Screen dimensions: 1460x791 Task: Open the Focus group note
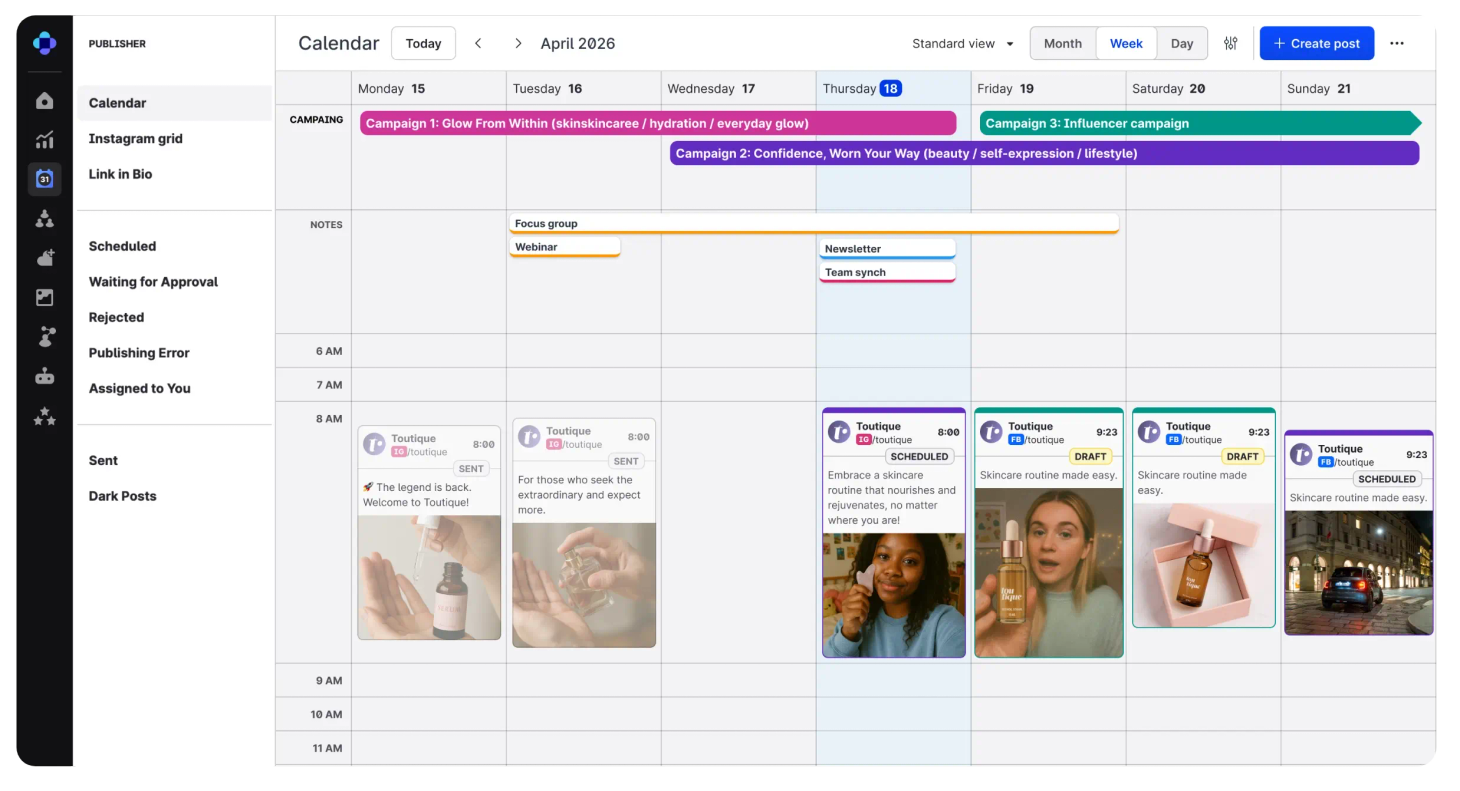(814, 224)
